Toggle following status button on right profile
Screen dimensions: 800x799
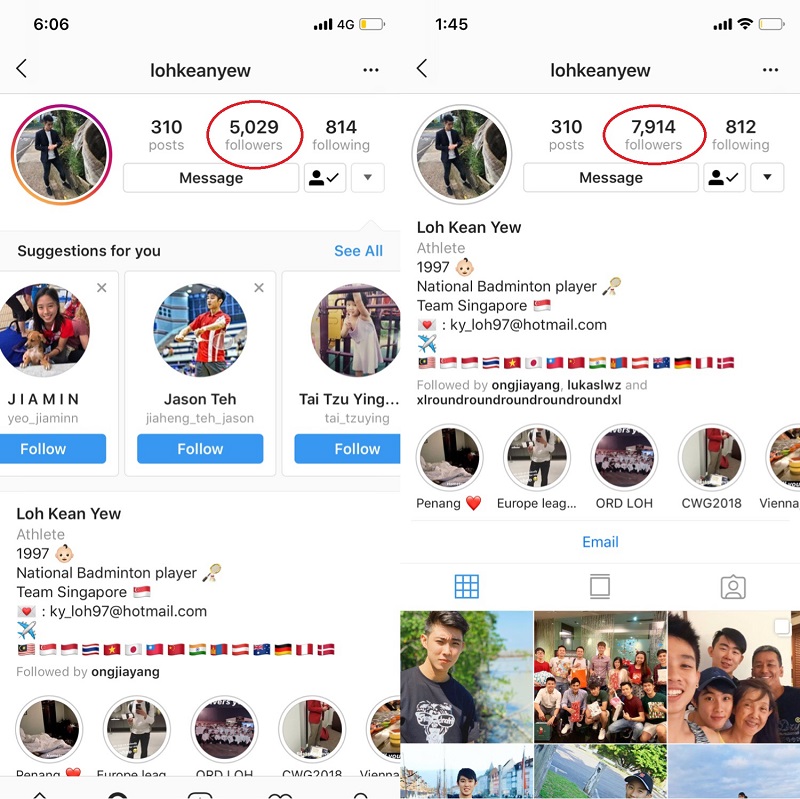[724, 177]
